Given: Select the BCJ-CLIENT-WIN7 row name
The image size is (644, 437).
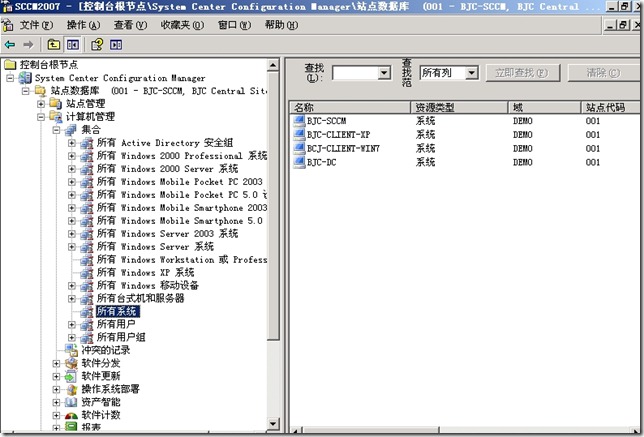Looking at the screenshot, I should 343,148.
